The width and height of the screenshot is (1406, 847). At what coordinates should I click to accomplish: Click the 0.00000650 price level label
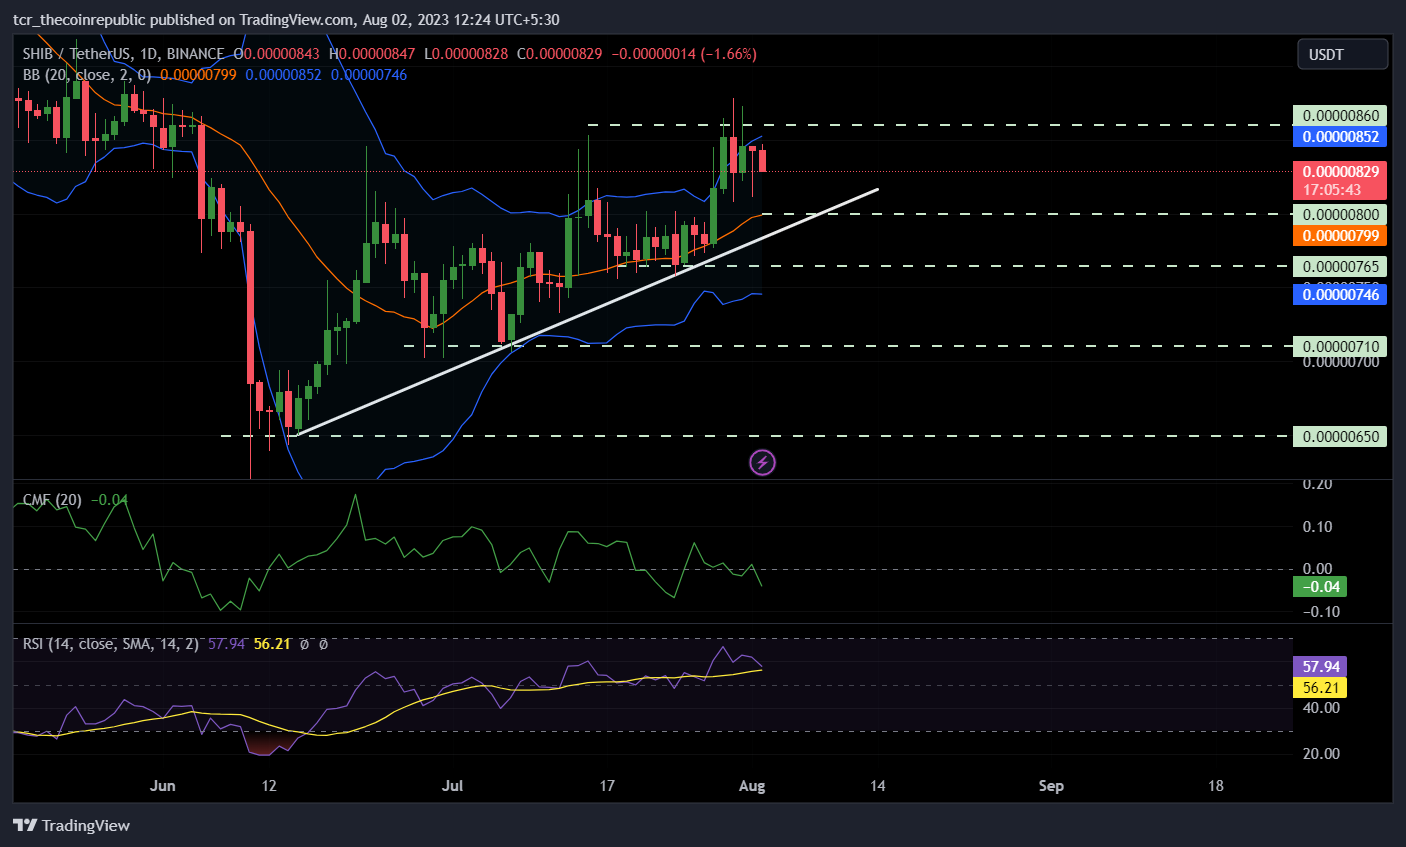pos(1340,437)
